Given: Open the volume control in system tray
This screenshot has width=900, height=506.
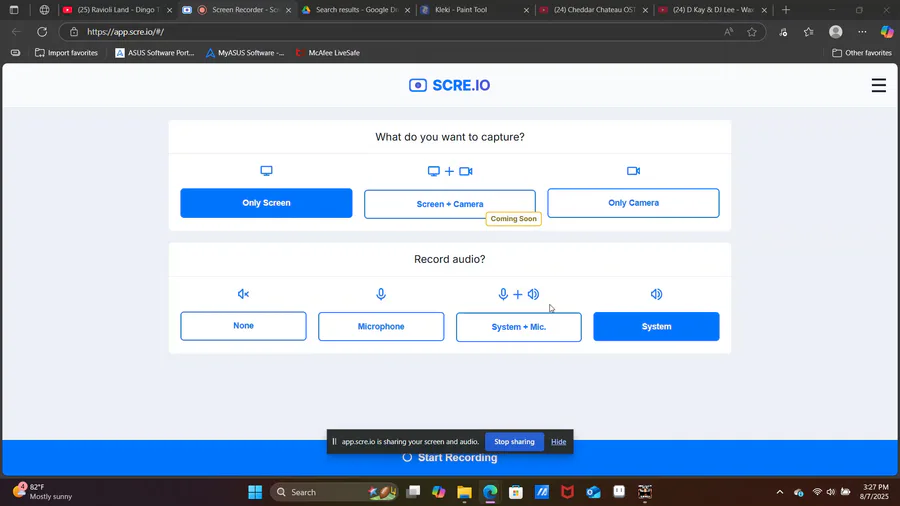Looking at the screenshot, I should (x=831, y=492).
